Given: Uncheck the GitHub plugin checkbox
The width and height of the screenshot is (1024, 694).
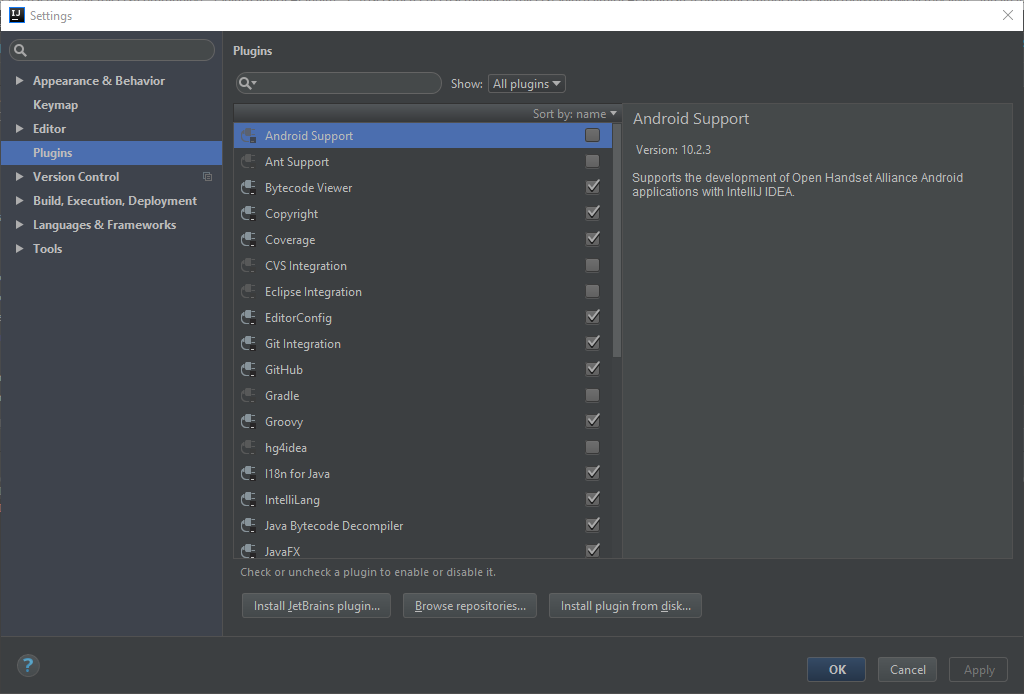Looking at the screenshot, I should [x=592, y=369].
